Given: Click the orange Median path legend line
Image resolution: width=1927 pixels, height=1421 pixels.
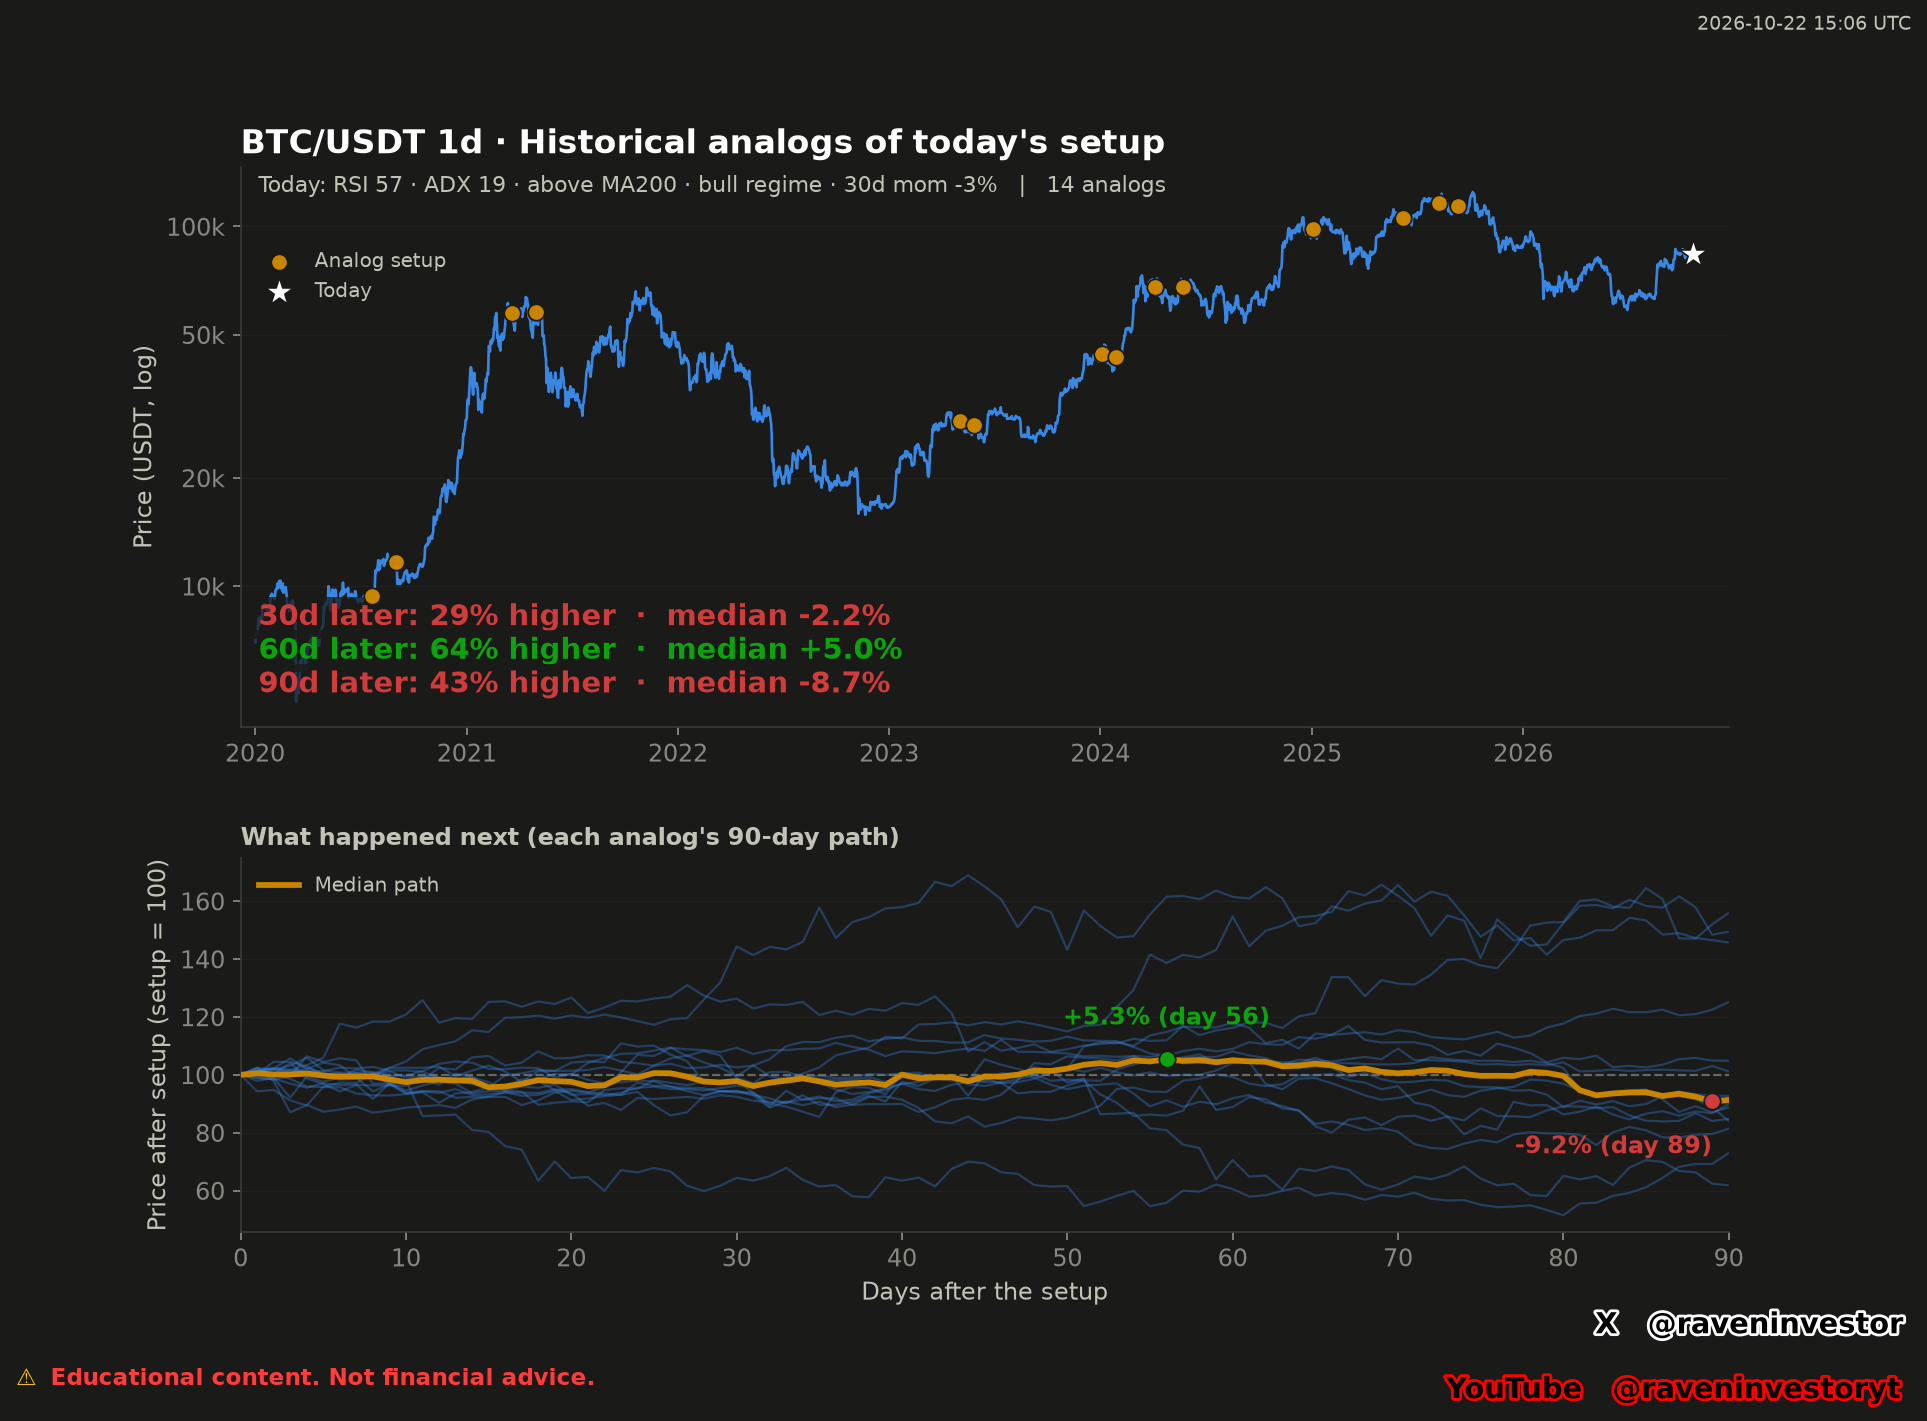Looking at the screenshot, I should pyautogui.click(x=279, y=885).
